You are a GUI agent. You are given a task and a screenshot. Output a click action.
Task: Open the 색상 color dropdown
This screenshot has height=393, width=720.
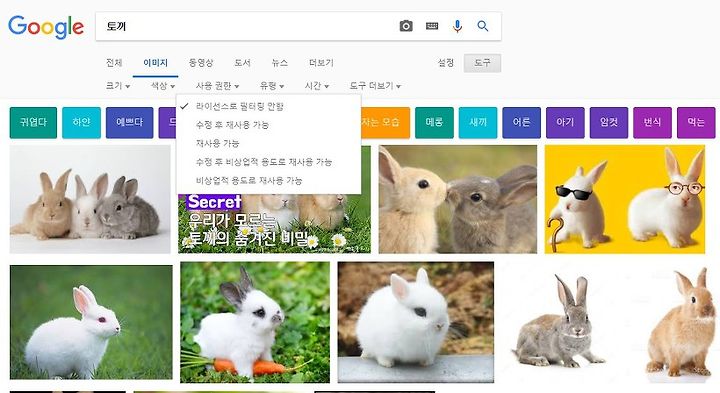coord(163,86)
